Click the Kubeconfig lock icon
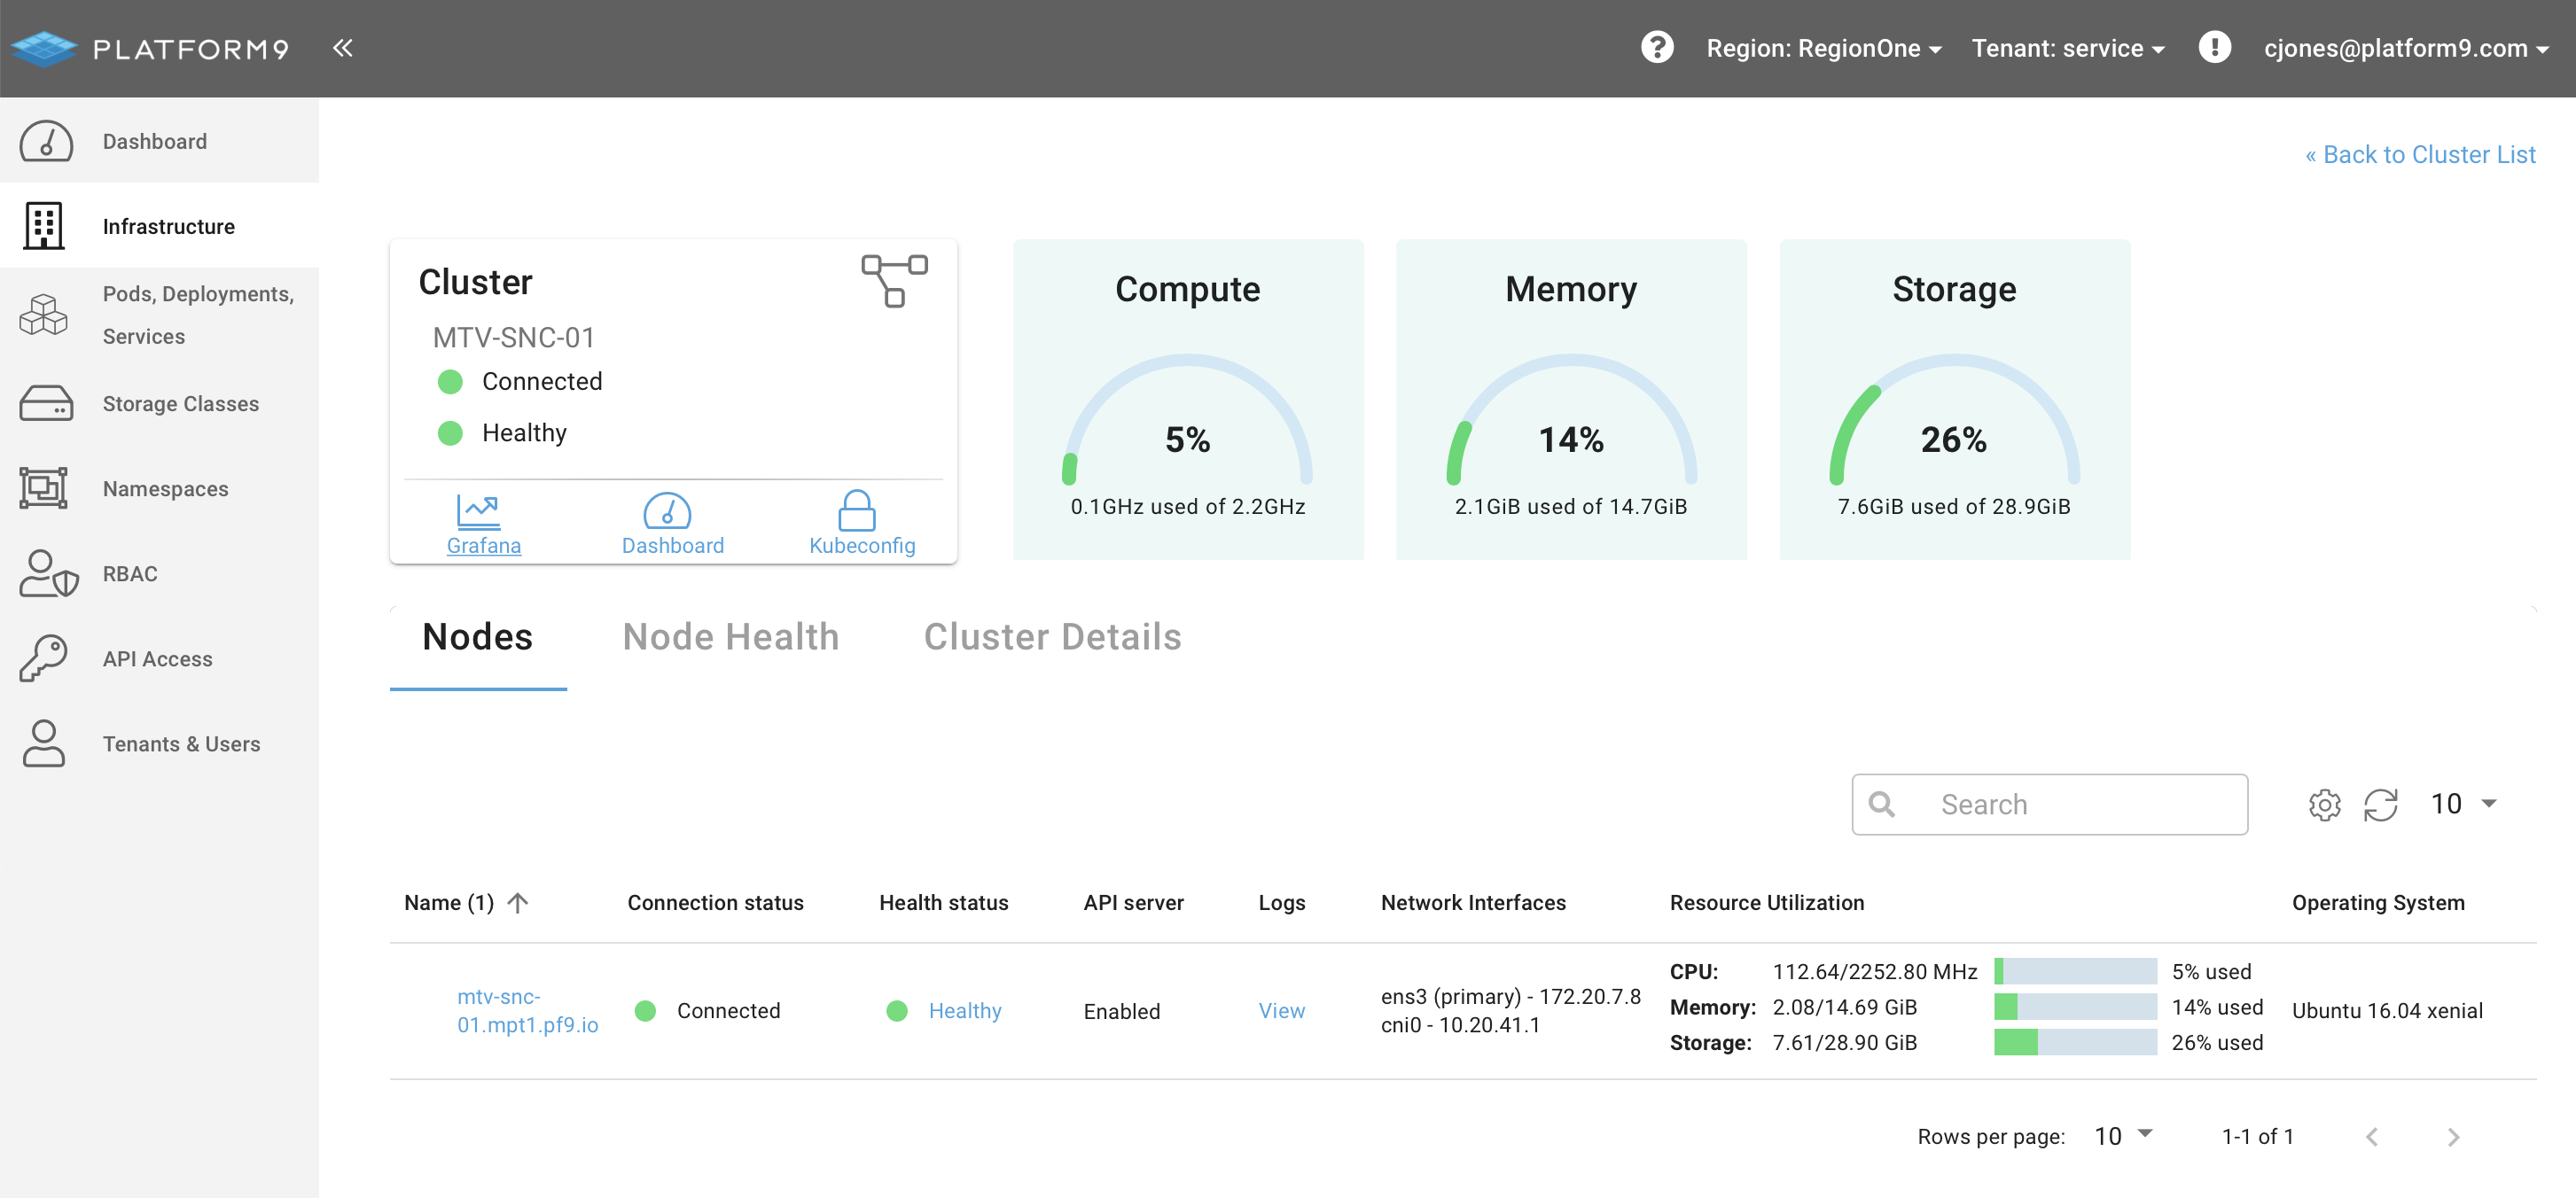The height and width of the screenshot is (1198, 2576). (x=857, y=510)
